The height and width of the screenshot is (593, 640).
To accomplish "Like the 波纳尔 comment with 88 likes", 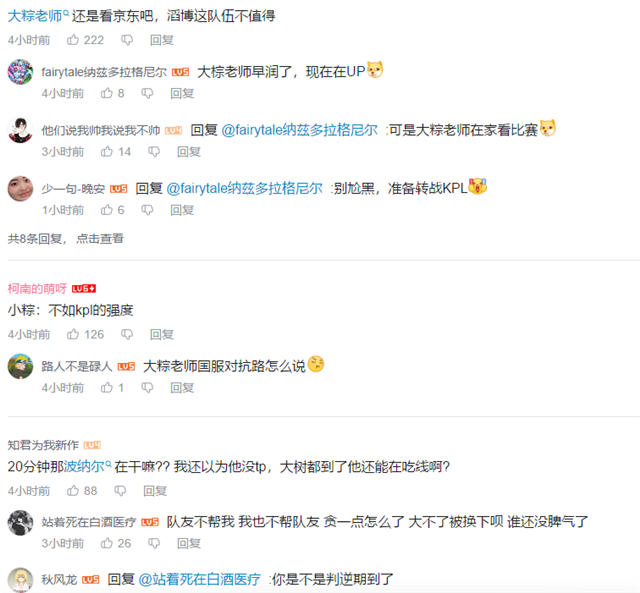I will (x=73, y=490).
